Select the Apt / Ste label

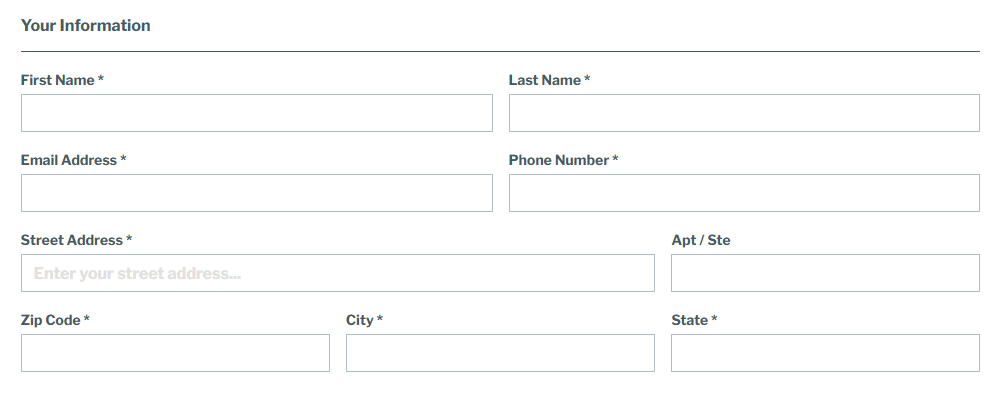tap(701, 240)
